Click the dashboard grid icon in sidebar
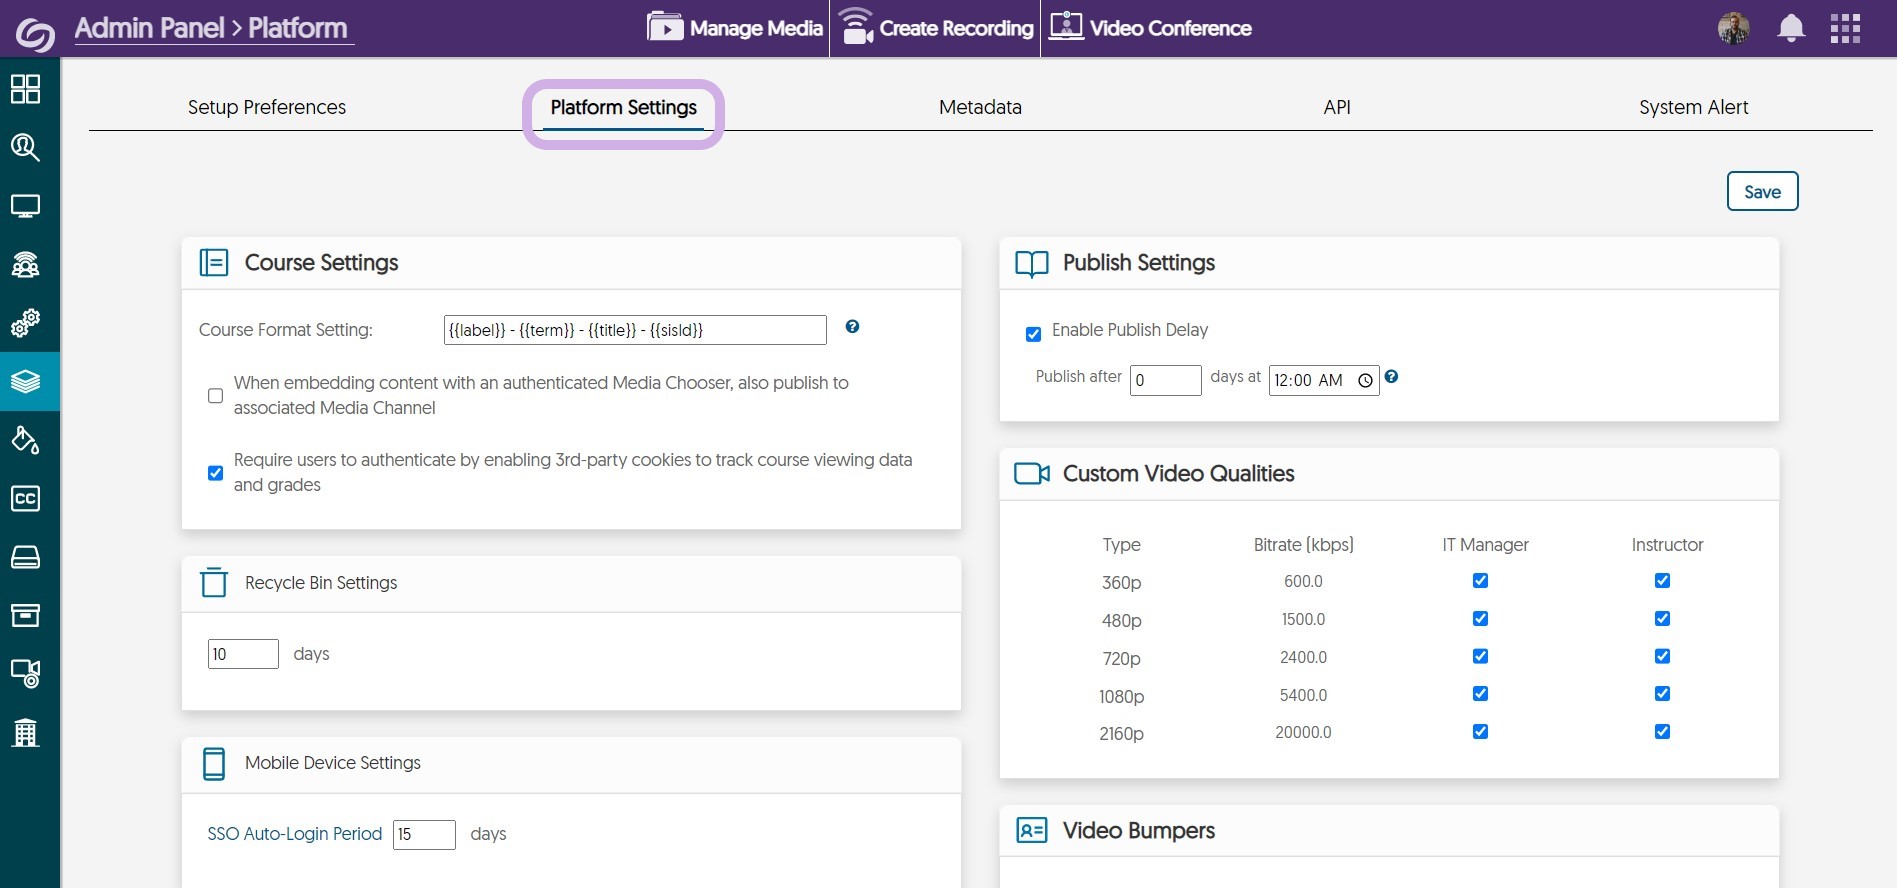The image size is (1897, 888). point(25,89)
